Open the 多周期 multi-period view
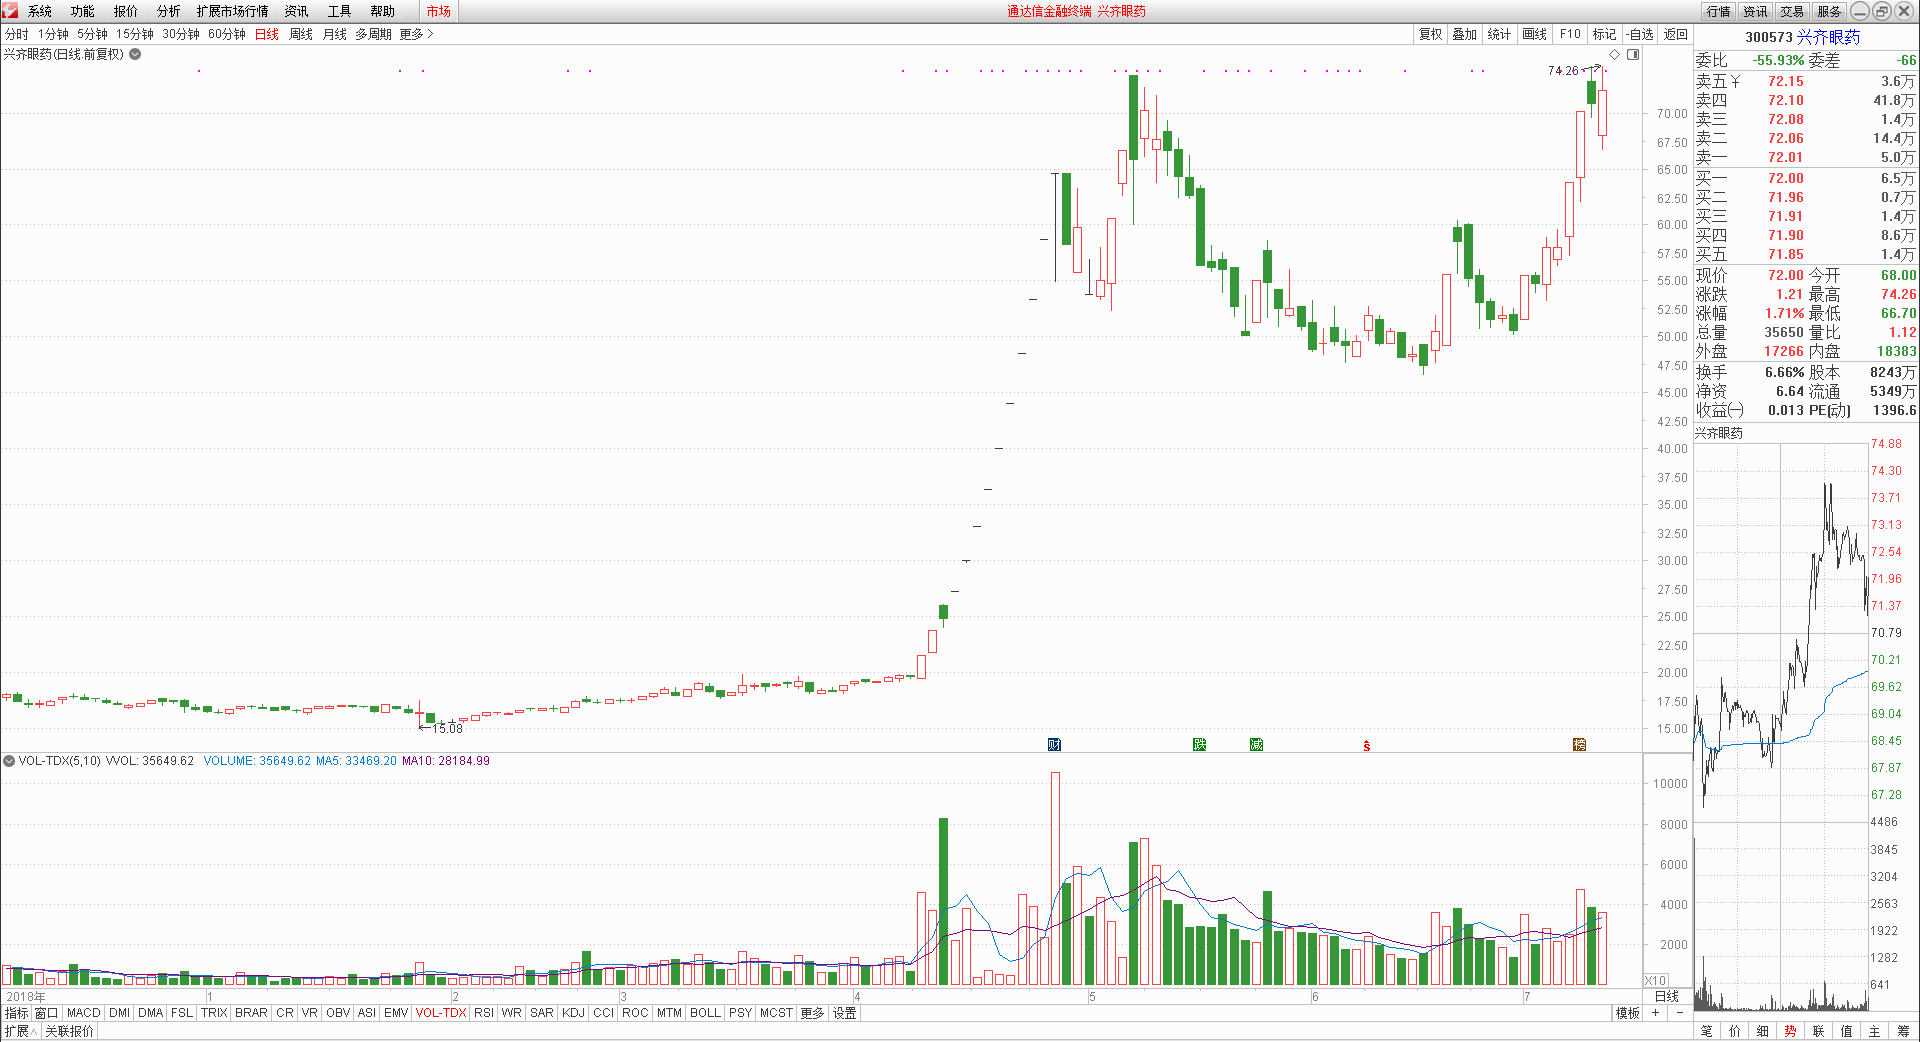The image size is (1920, 1042). (x=374, y=34)
